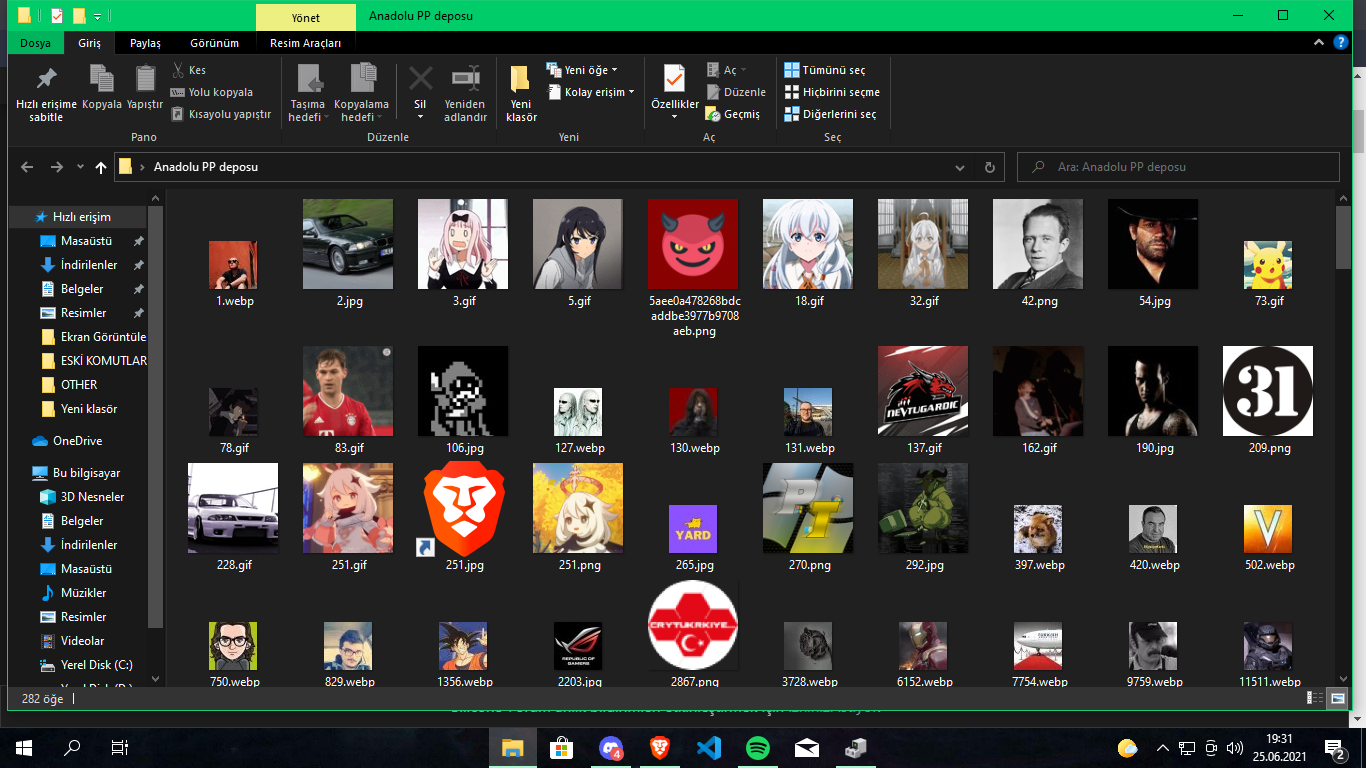Select the 2867.png thumbnail
This screenshot has height=768, width=1366.
693,625
